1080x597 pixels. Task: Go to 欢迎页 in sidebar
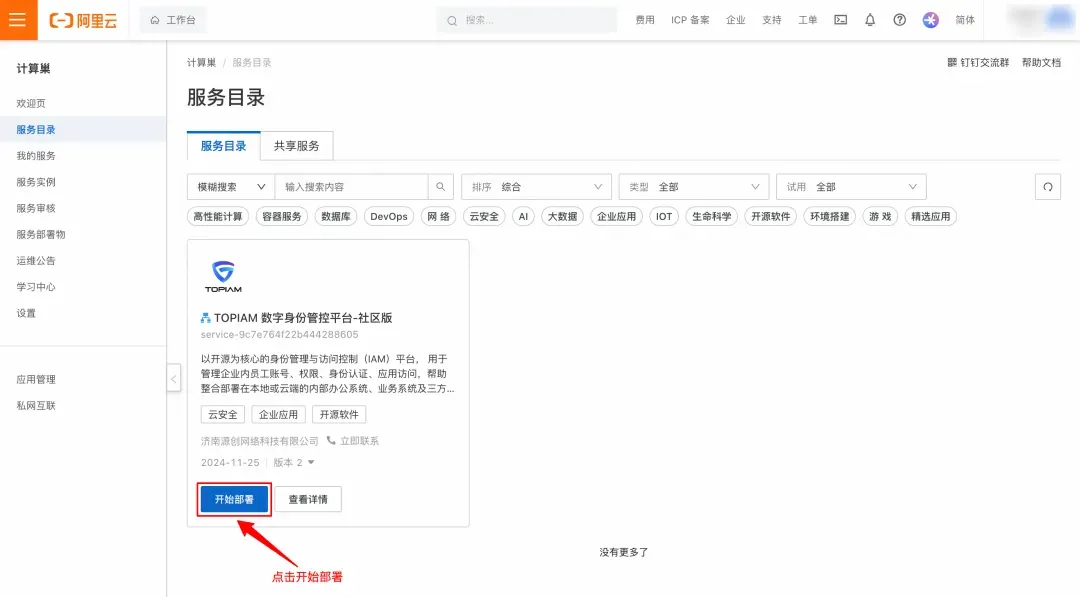click(x=31, y=103)
